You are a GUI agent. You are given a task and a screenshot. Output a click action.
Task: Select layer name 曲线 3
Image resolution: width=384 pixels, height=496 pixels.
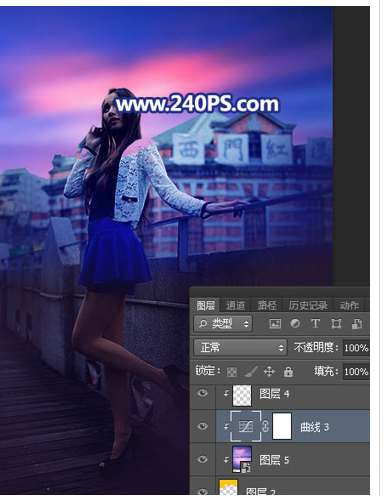(315, 427)
